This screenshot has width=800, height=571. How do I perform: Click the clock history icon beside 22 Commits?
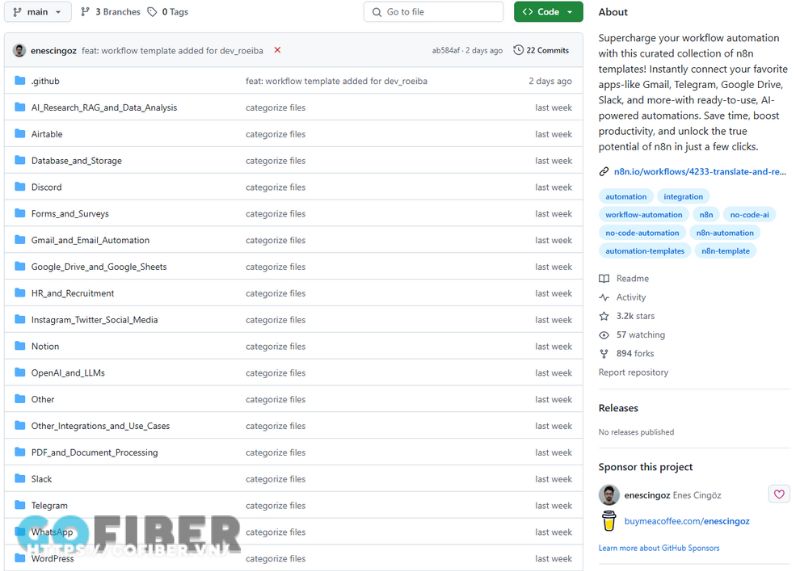pyautogui.click(x=518, y=50)
